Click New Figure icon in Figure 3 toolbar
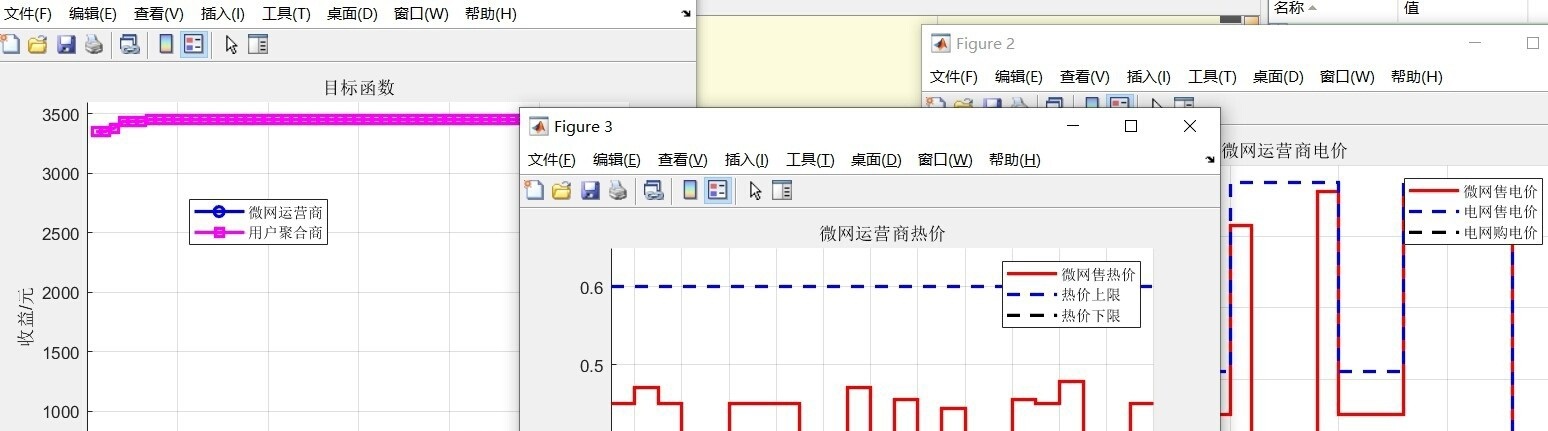 pyautogui.click(x=535, y=190)
